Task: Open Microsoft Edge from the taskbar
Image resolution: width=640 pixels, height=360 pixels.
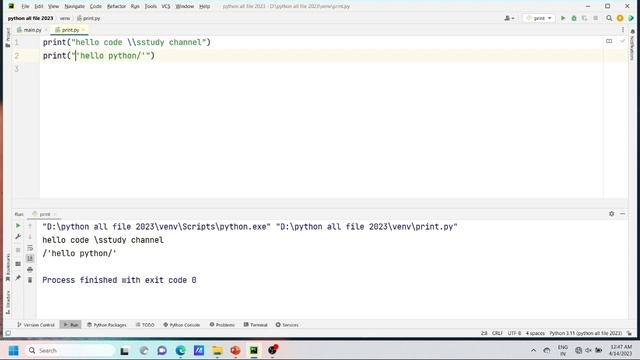Action: coord(180,351)
